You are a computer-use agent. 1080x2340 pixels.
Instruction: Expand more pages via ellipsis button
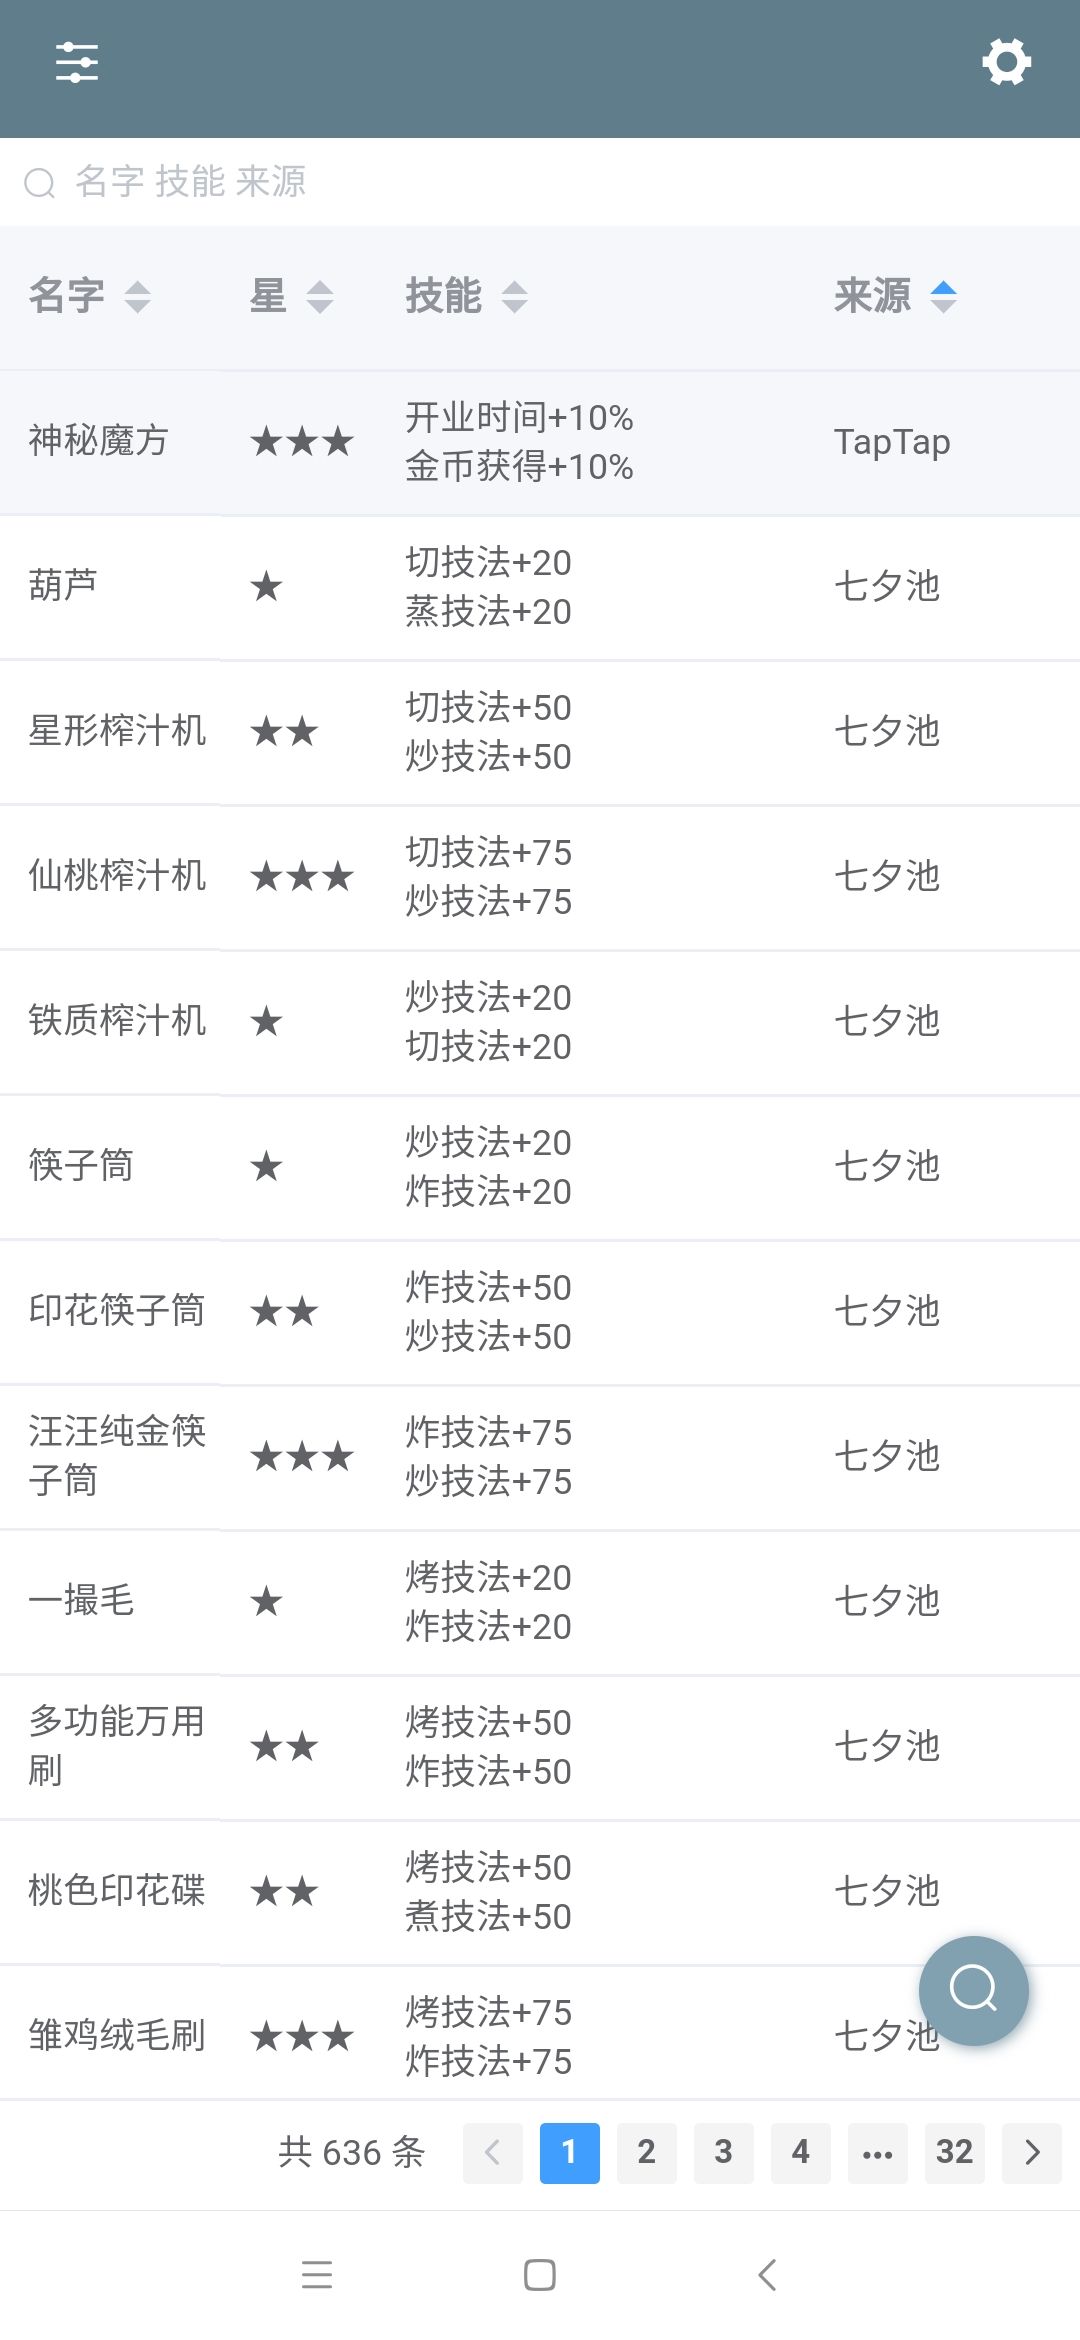(877, 2152)
